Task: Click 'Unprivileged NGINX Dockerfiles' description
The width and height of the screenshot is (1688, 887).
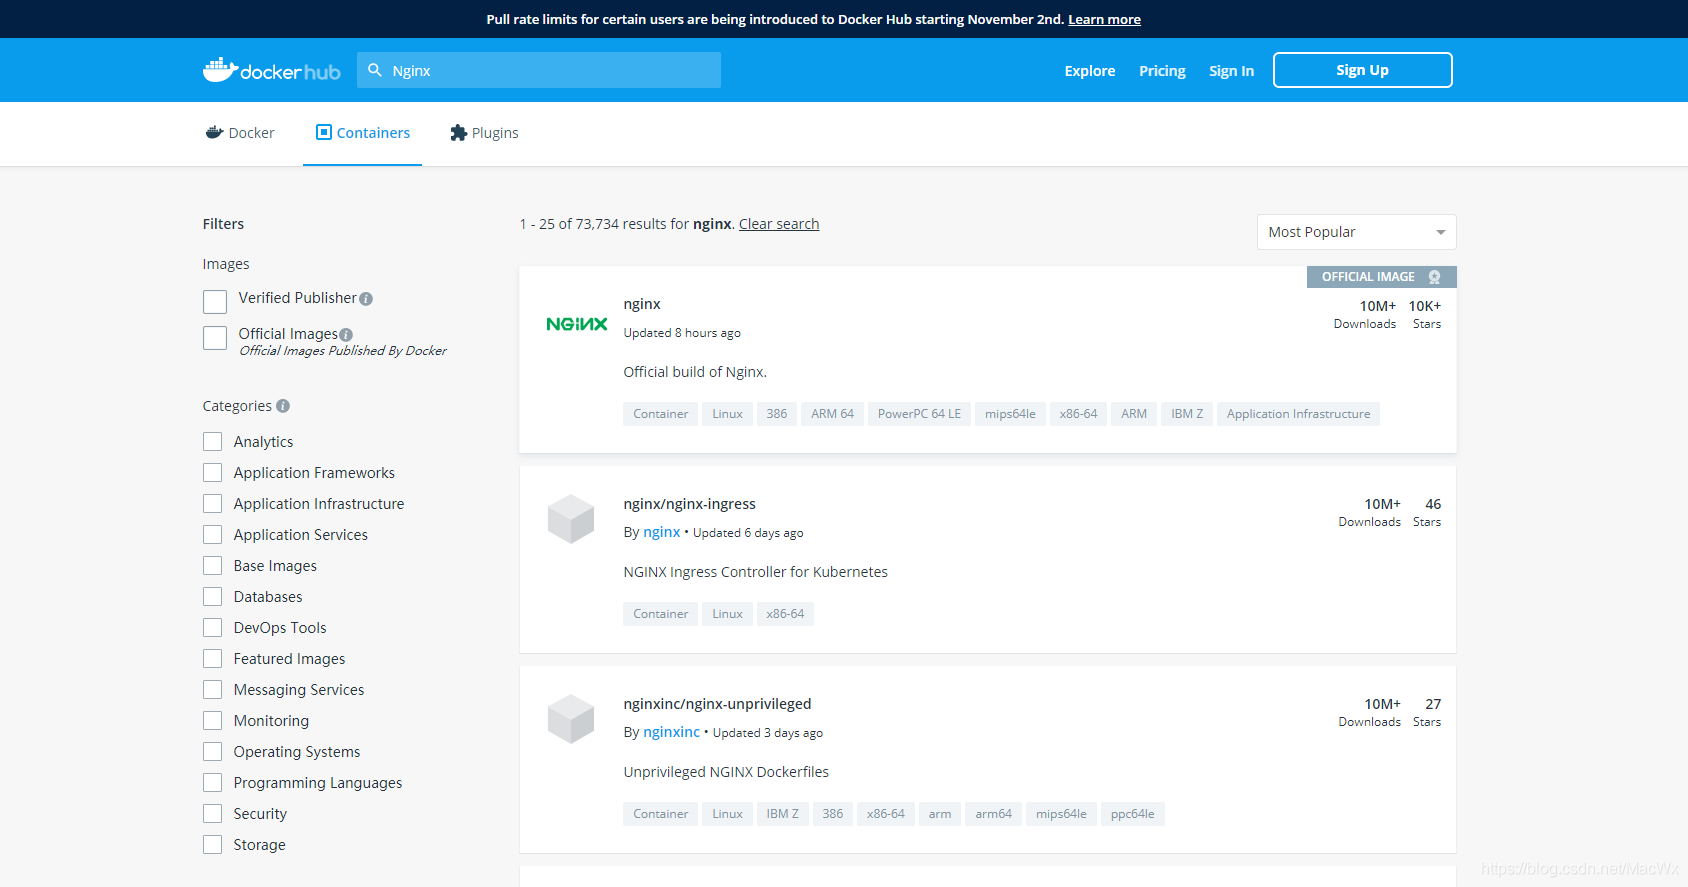Action: (726, 772)
